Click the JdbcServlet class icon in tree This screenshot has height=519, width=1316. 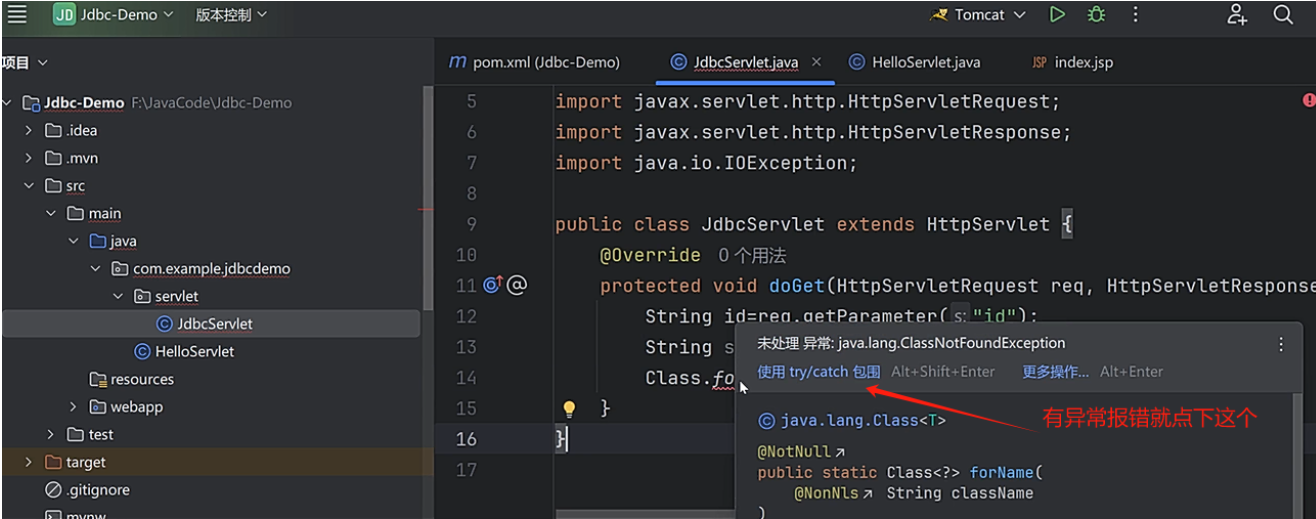tap(164, 324)
